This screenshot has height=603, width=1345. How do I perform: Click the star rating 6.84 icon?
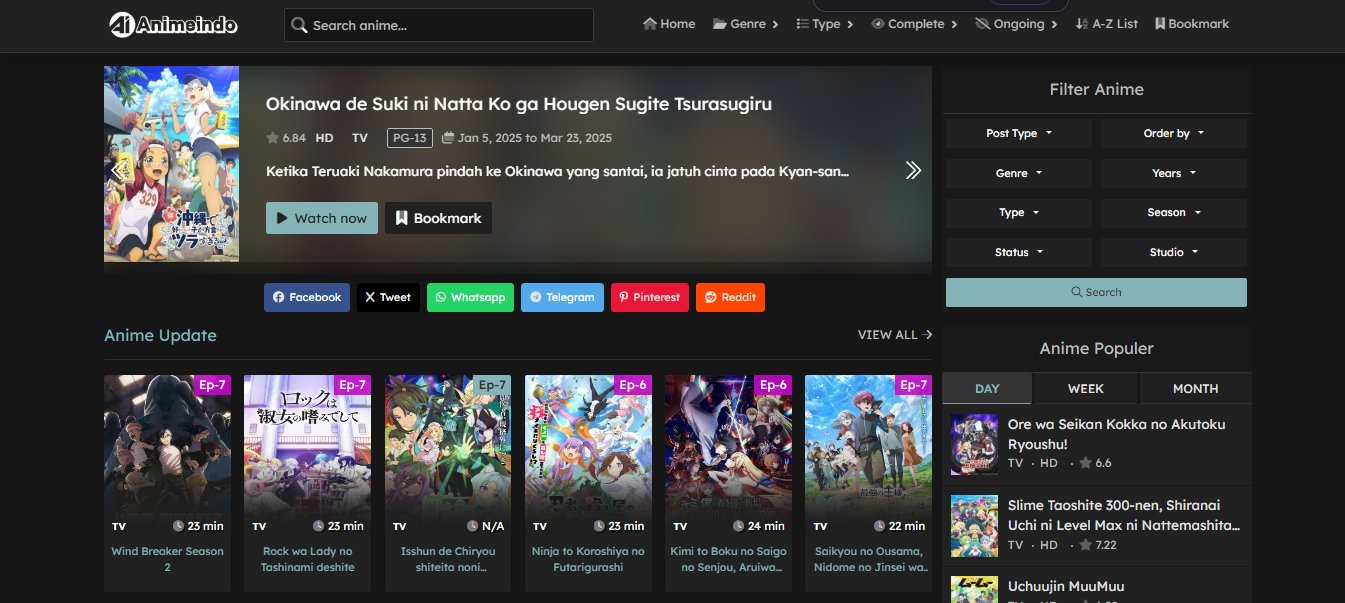[x=272, y=138]
